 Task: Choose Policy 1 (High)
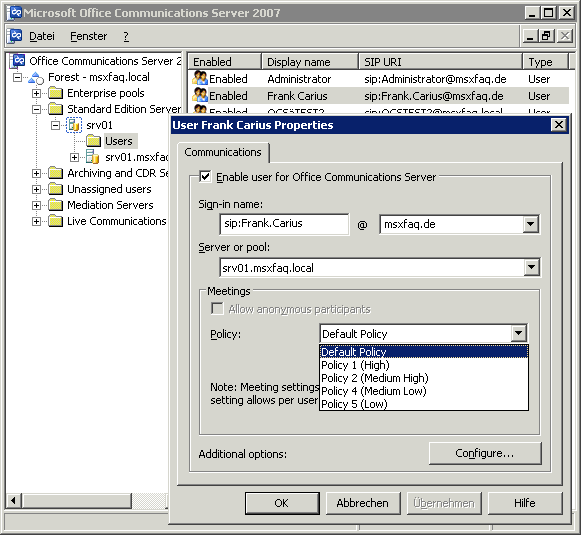[424, 365]
